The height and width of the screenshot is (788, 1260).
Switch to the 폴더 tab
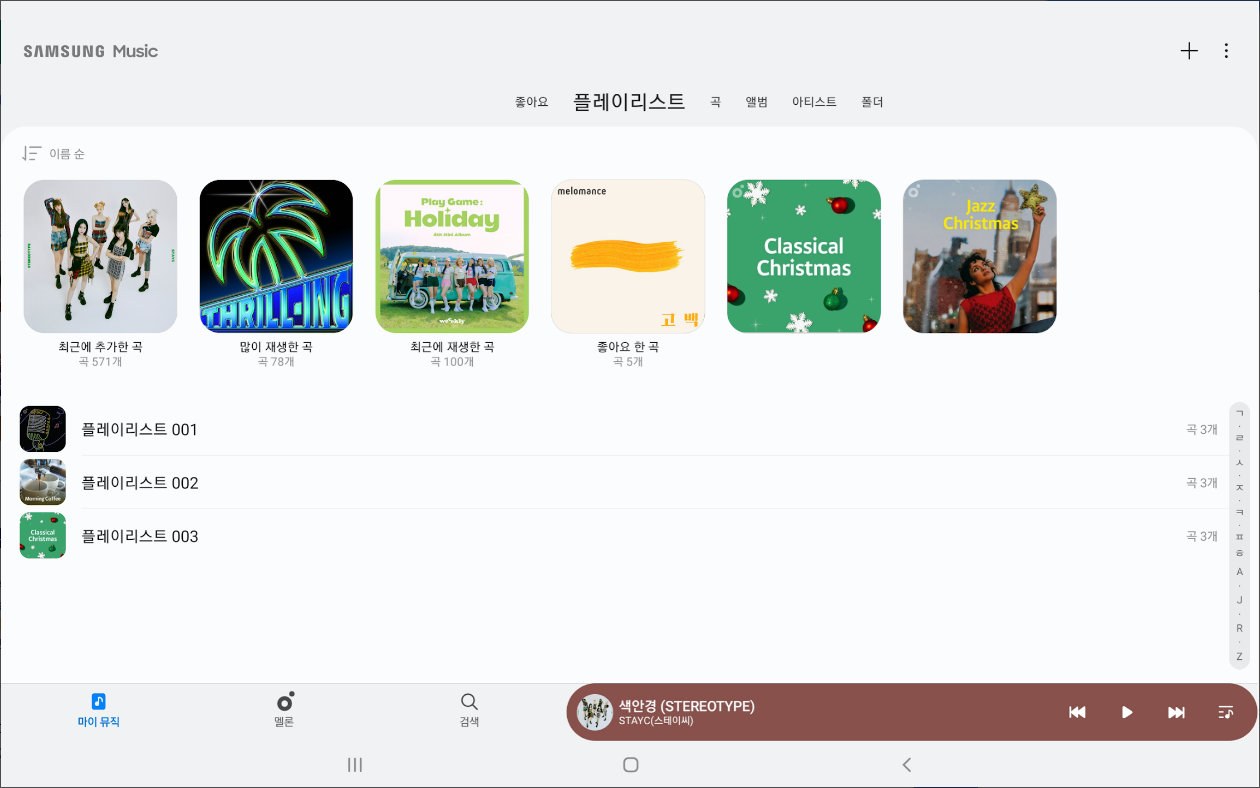[x=871, y=101]
